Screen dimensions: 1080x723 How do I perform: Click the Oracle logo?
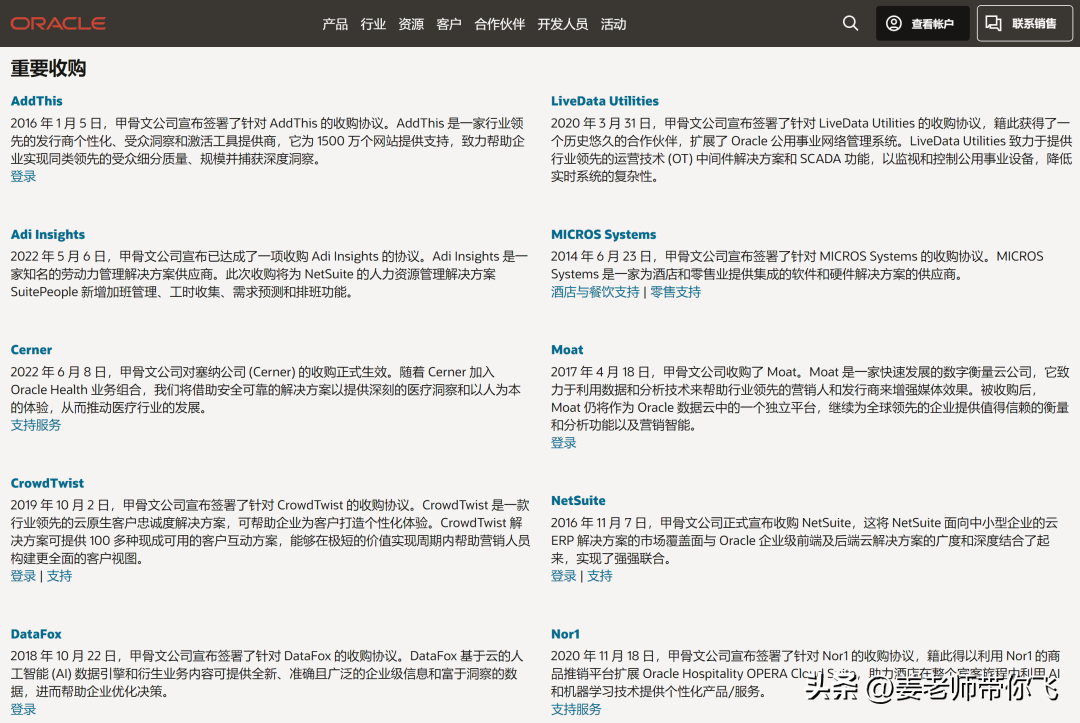58,23
